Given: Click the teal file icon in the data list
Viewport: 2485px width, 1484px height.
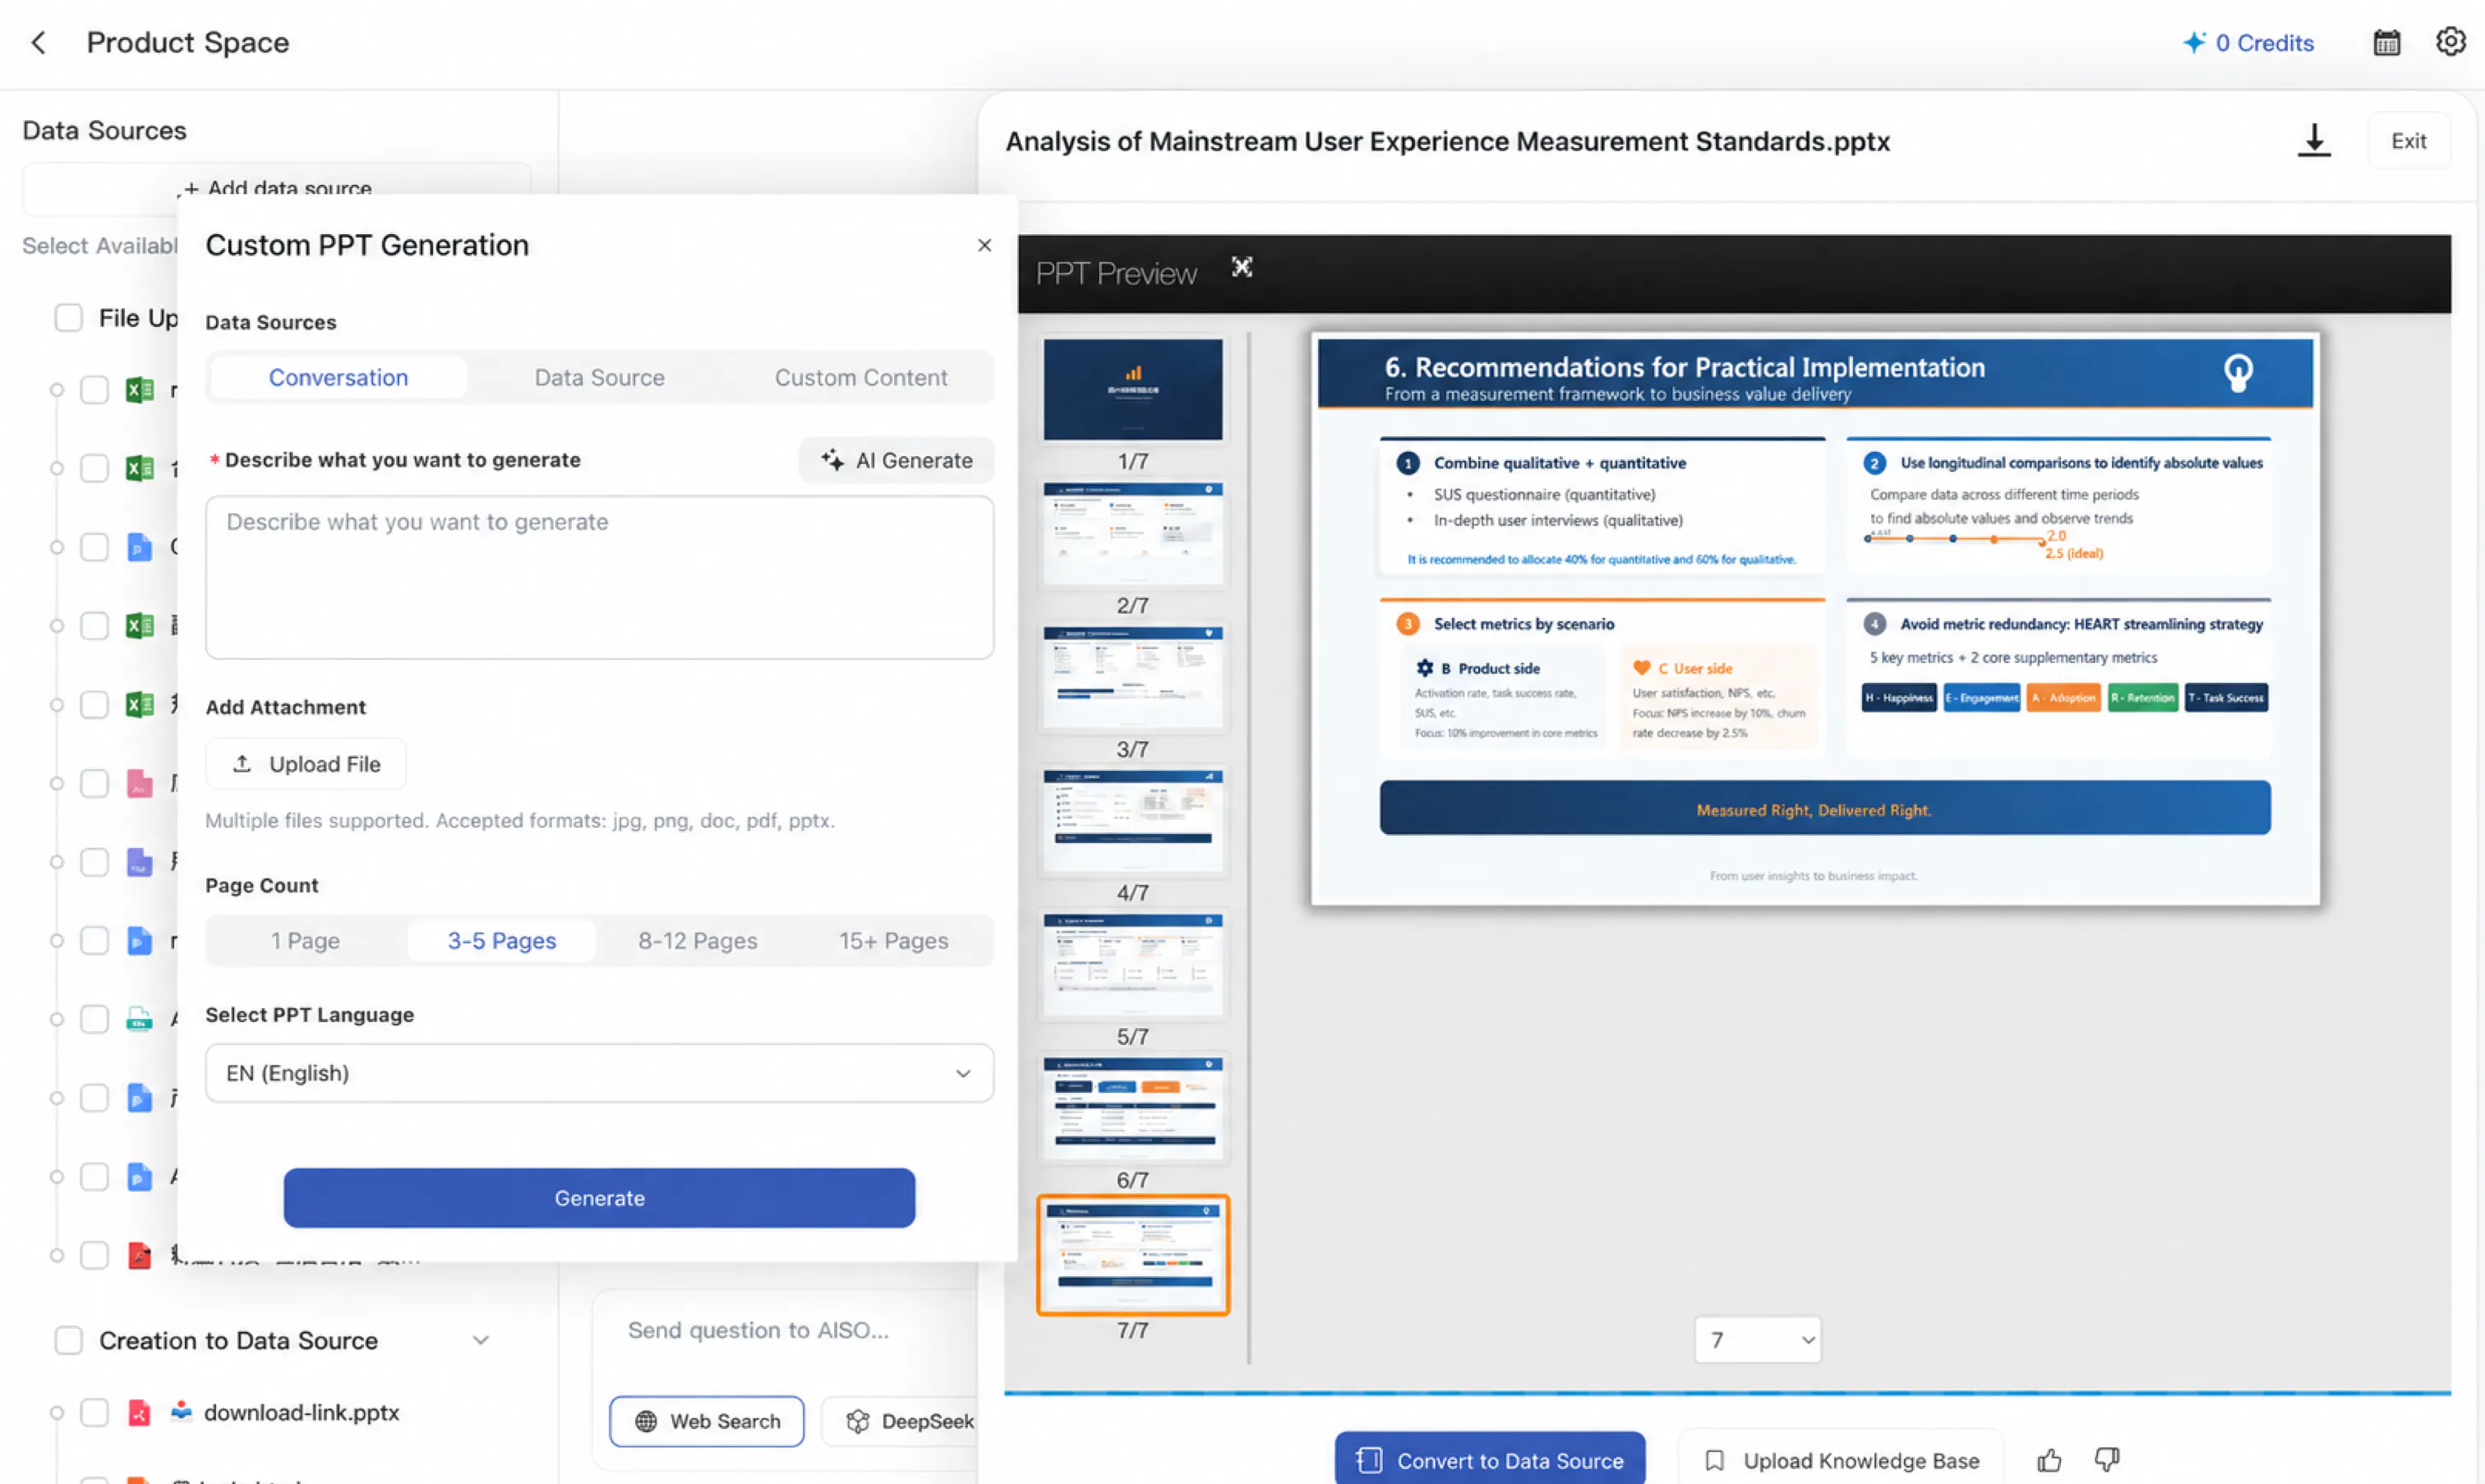Looking at the screenshot, I should click(139, 1019).
